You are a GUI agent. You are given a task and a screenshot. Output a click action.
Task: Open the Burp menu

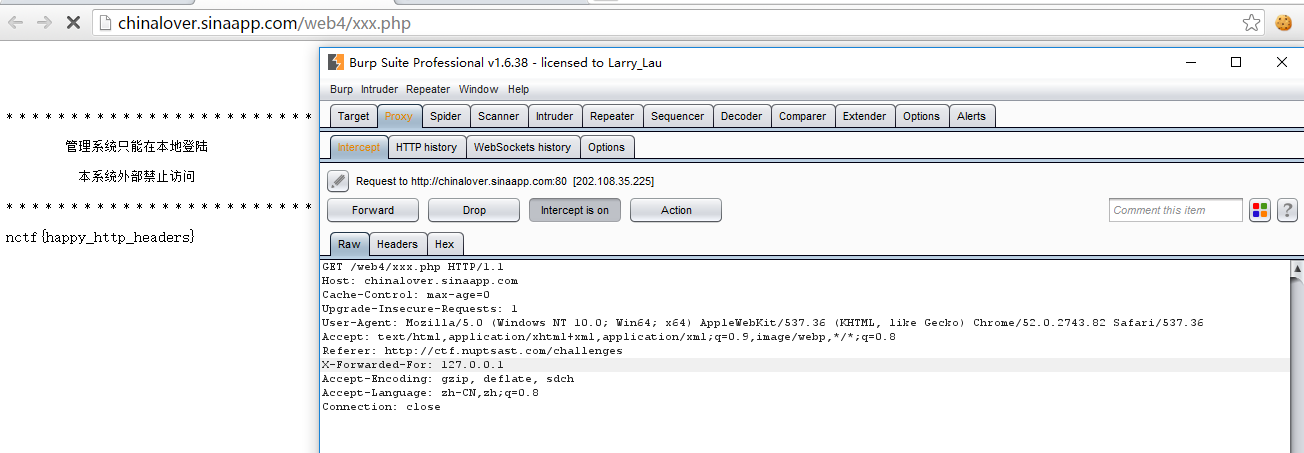pyautogui.click(x=342, y=89)
